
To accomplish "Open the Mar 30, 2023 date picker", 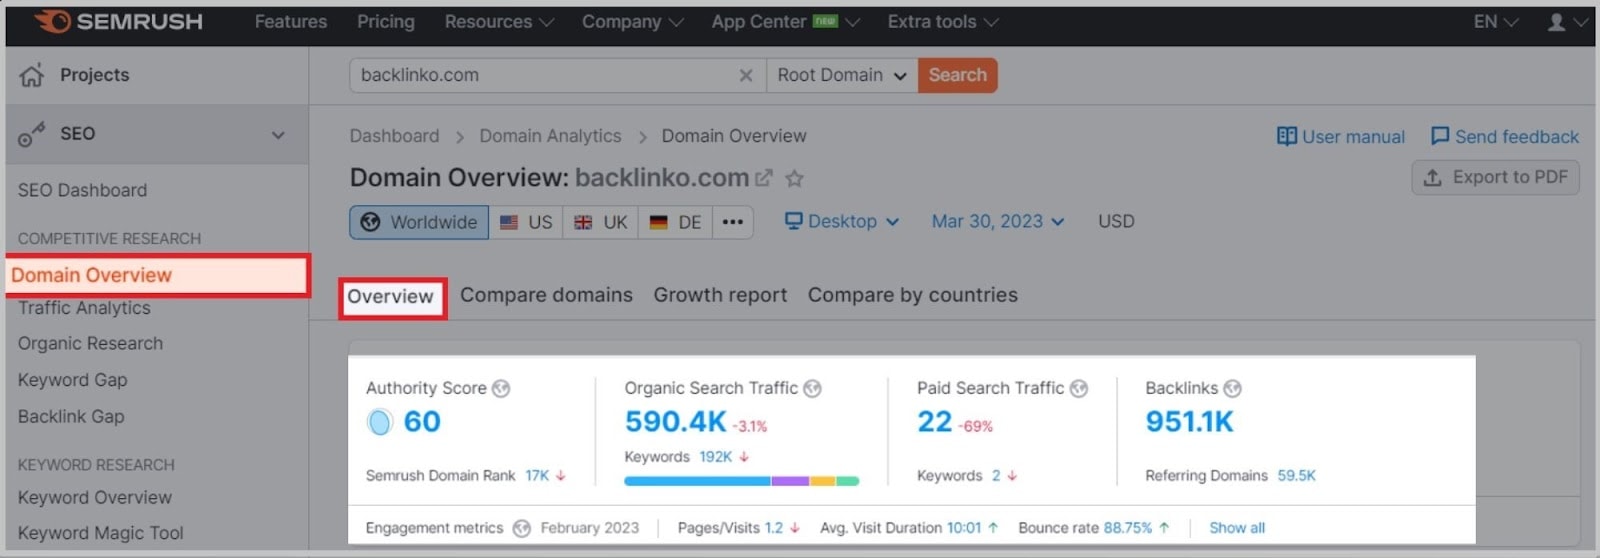I will coord(997,221).
